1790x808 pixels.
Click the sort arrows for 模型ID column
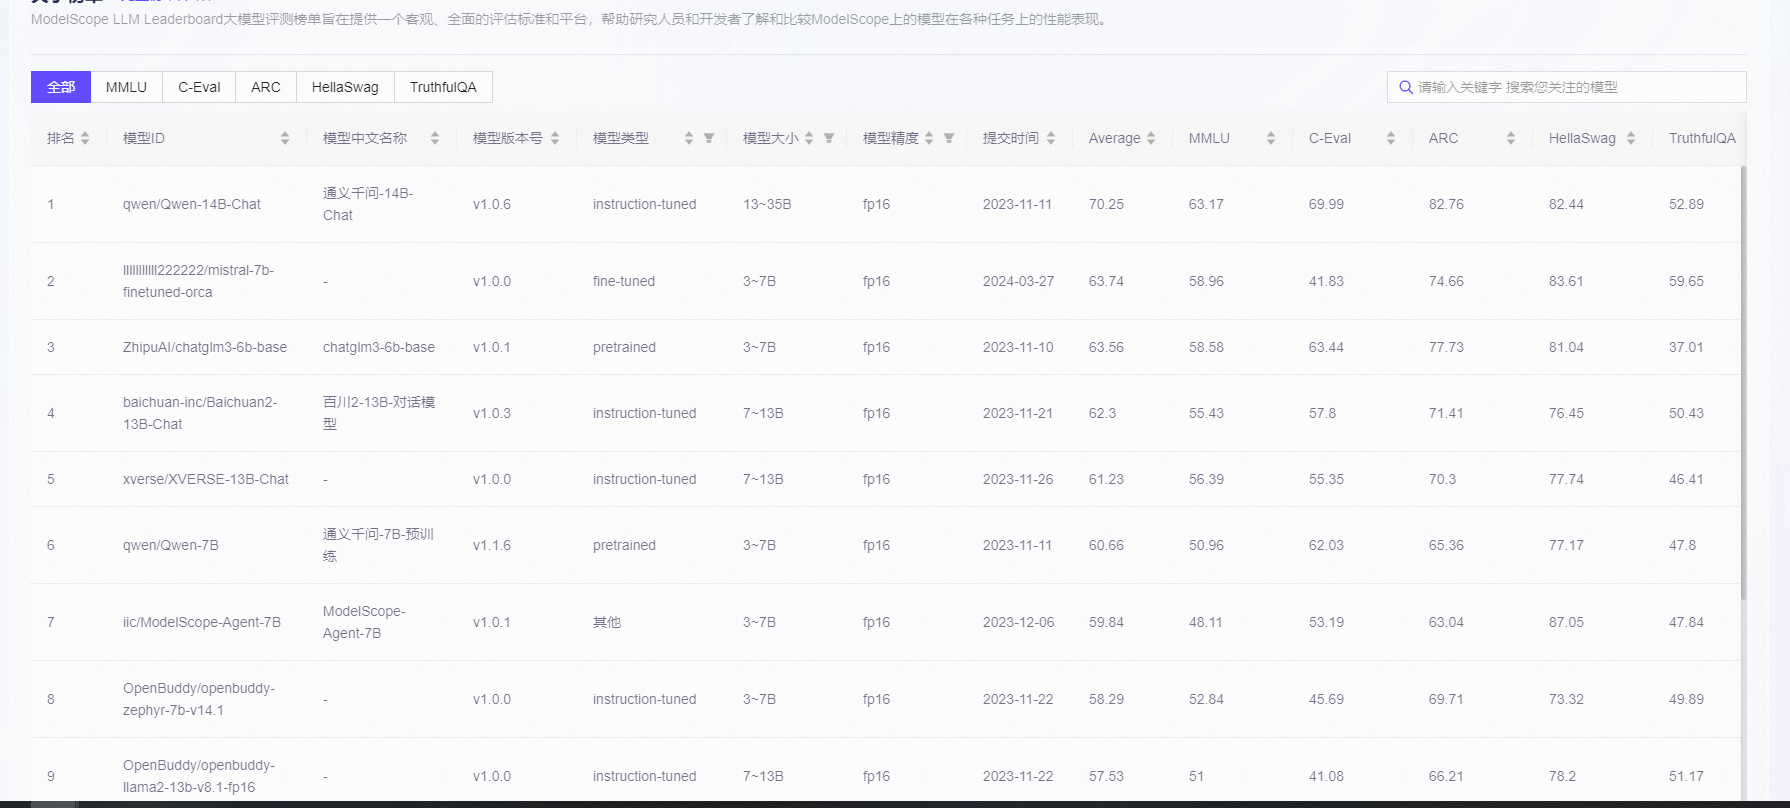(285, 138)
